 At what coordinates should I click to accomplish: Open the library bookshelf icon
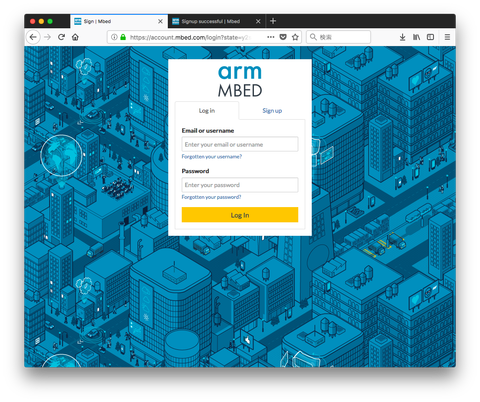tap(416, 37)
